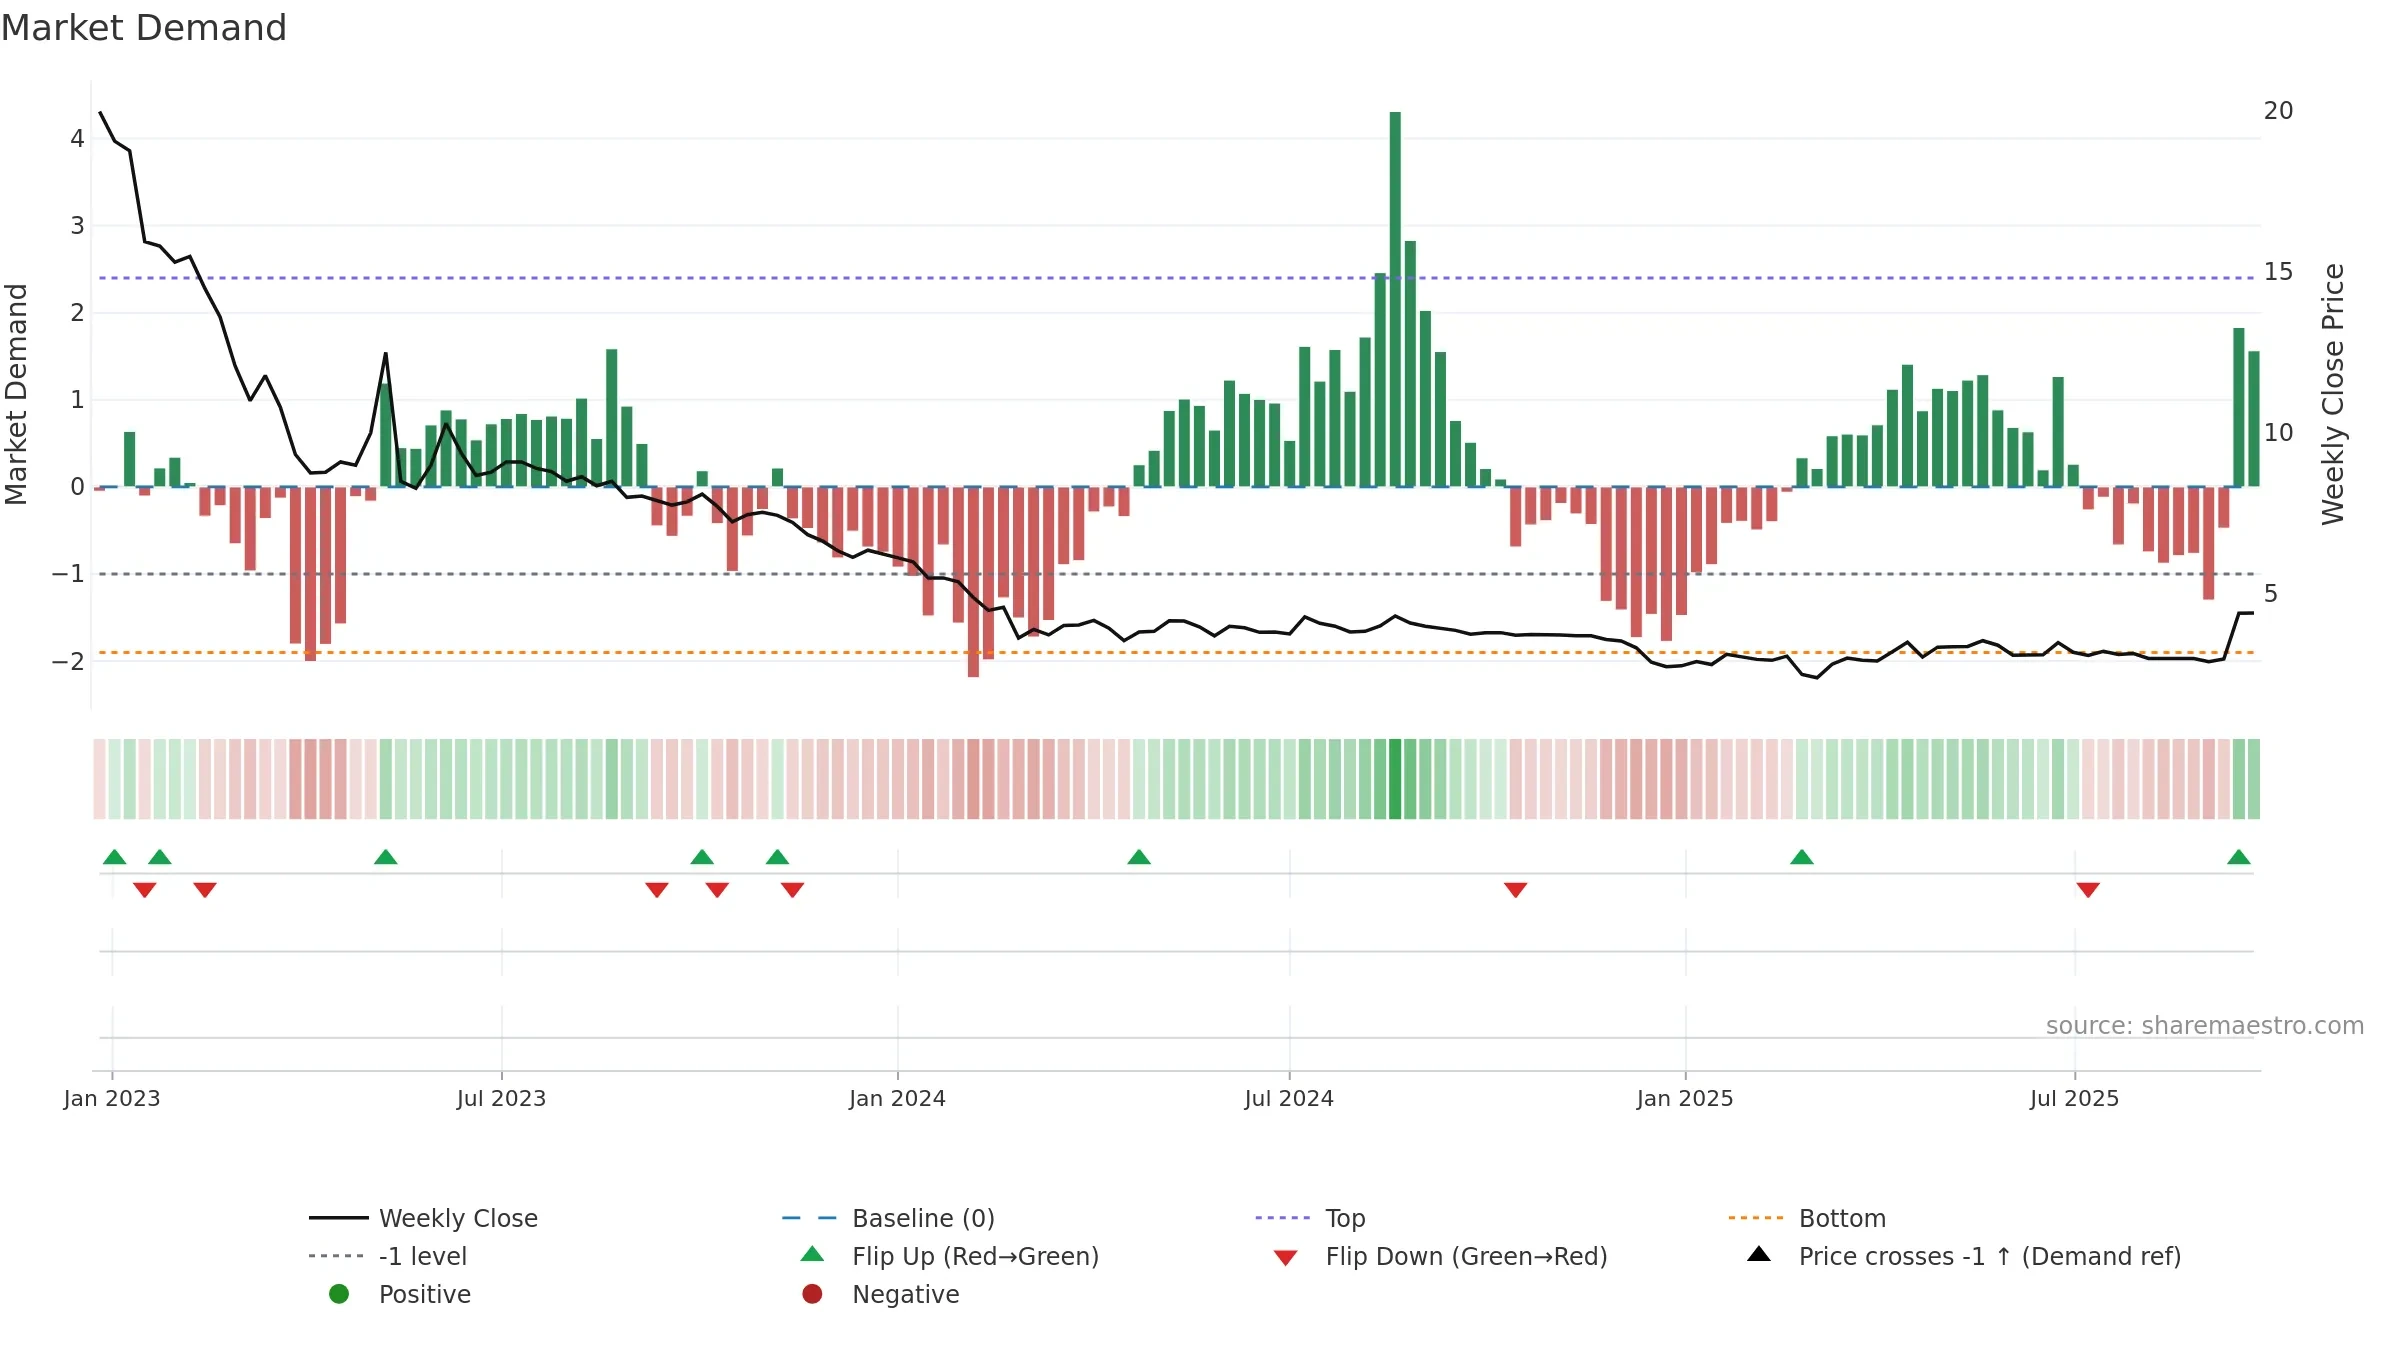Click the Jan 2024 x-axis label
The height and width of the screenshot is (1350, 2400).
897,1099
